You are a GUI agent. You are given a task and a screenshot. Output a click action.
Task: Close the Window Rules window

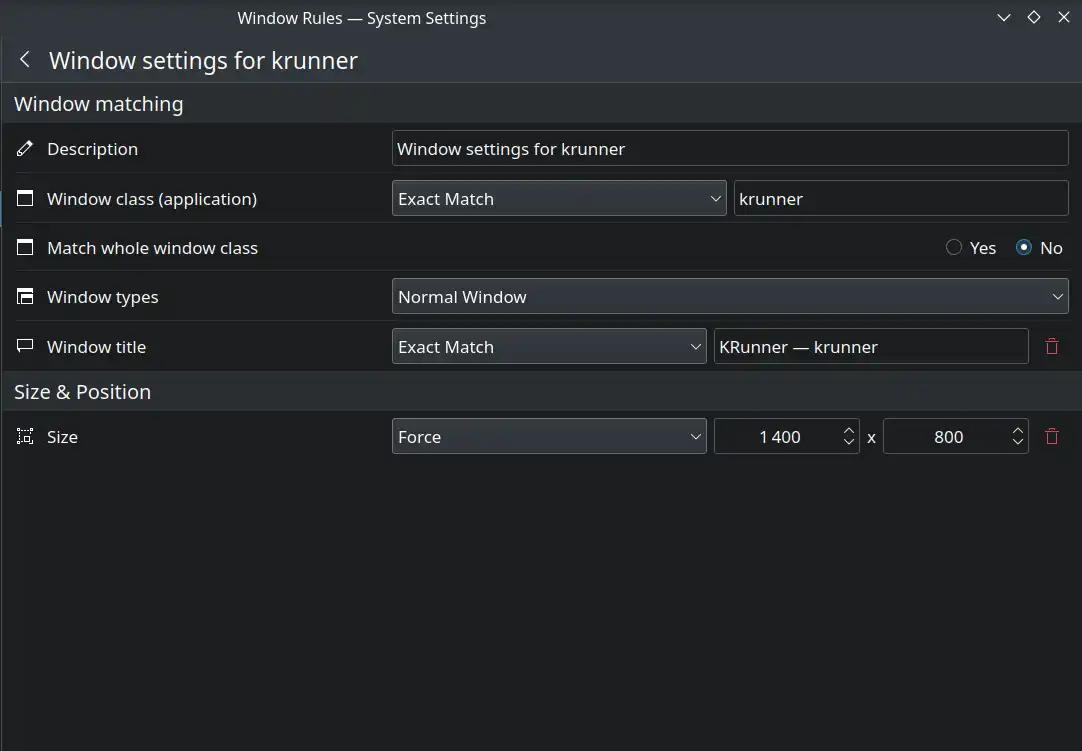tap(1063, 17)
